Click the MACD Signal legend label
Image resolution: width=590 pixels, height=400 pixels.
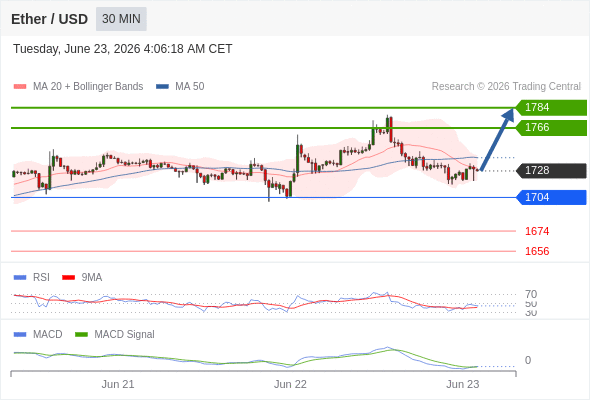click(124, 334)
